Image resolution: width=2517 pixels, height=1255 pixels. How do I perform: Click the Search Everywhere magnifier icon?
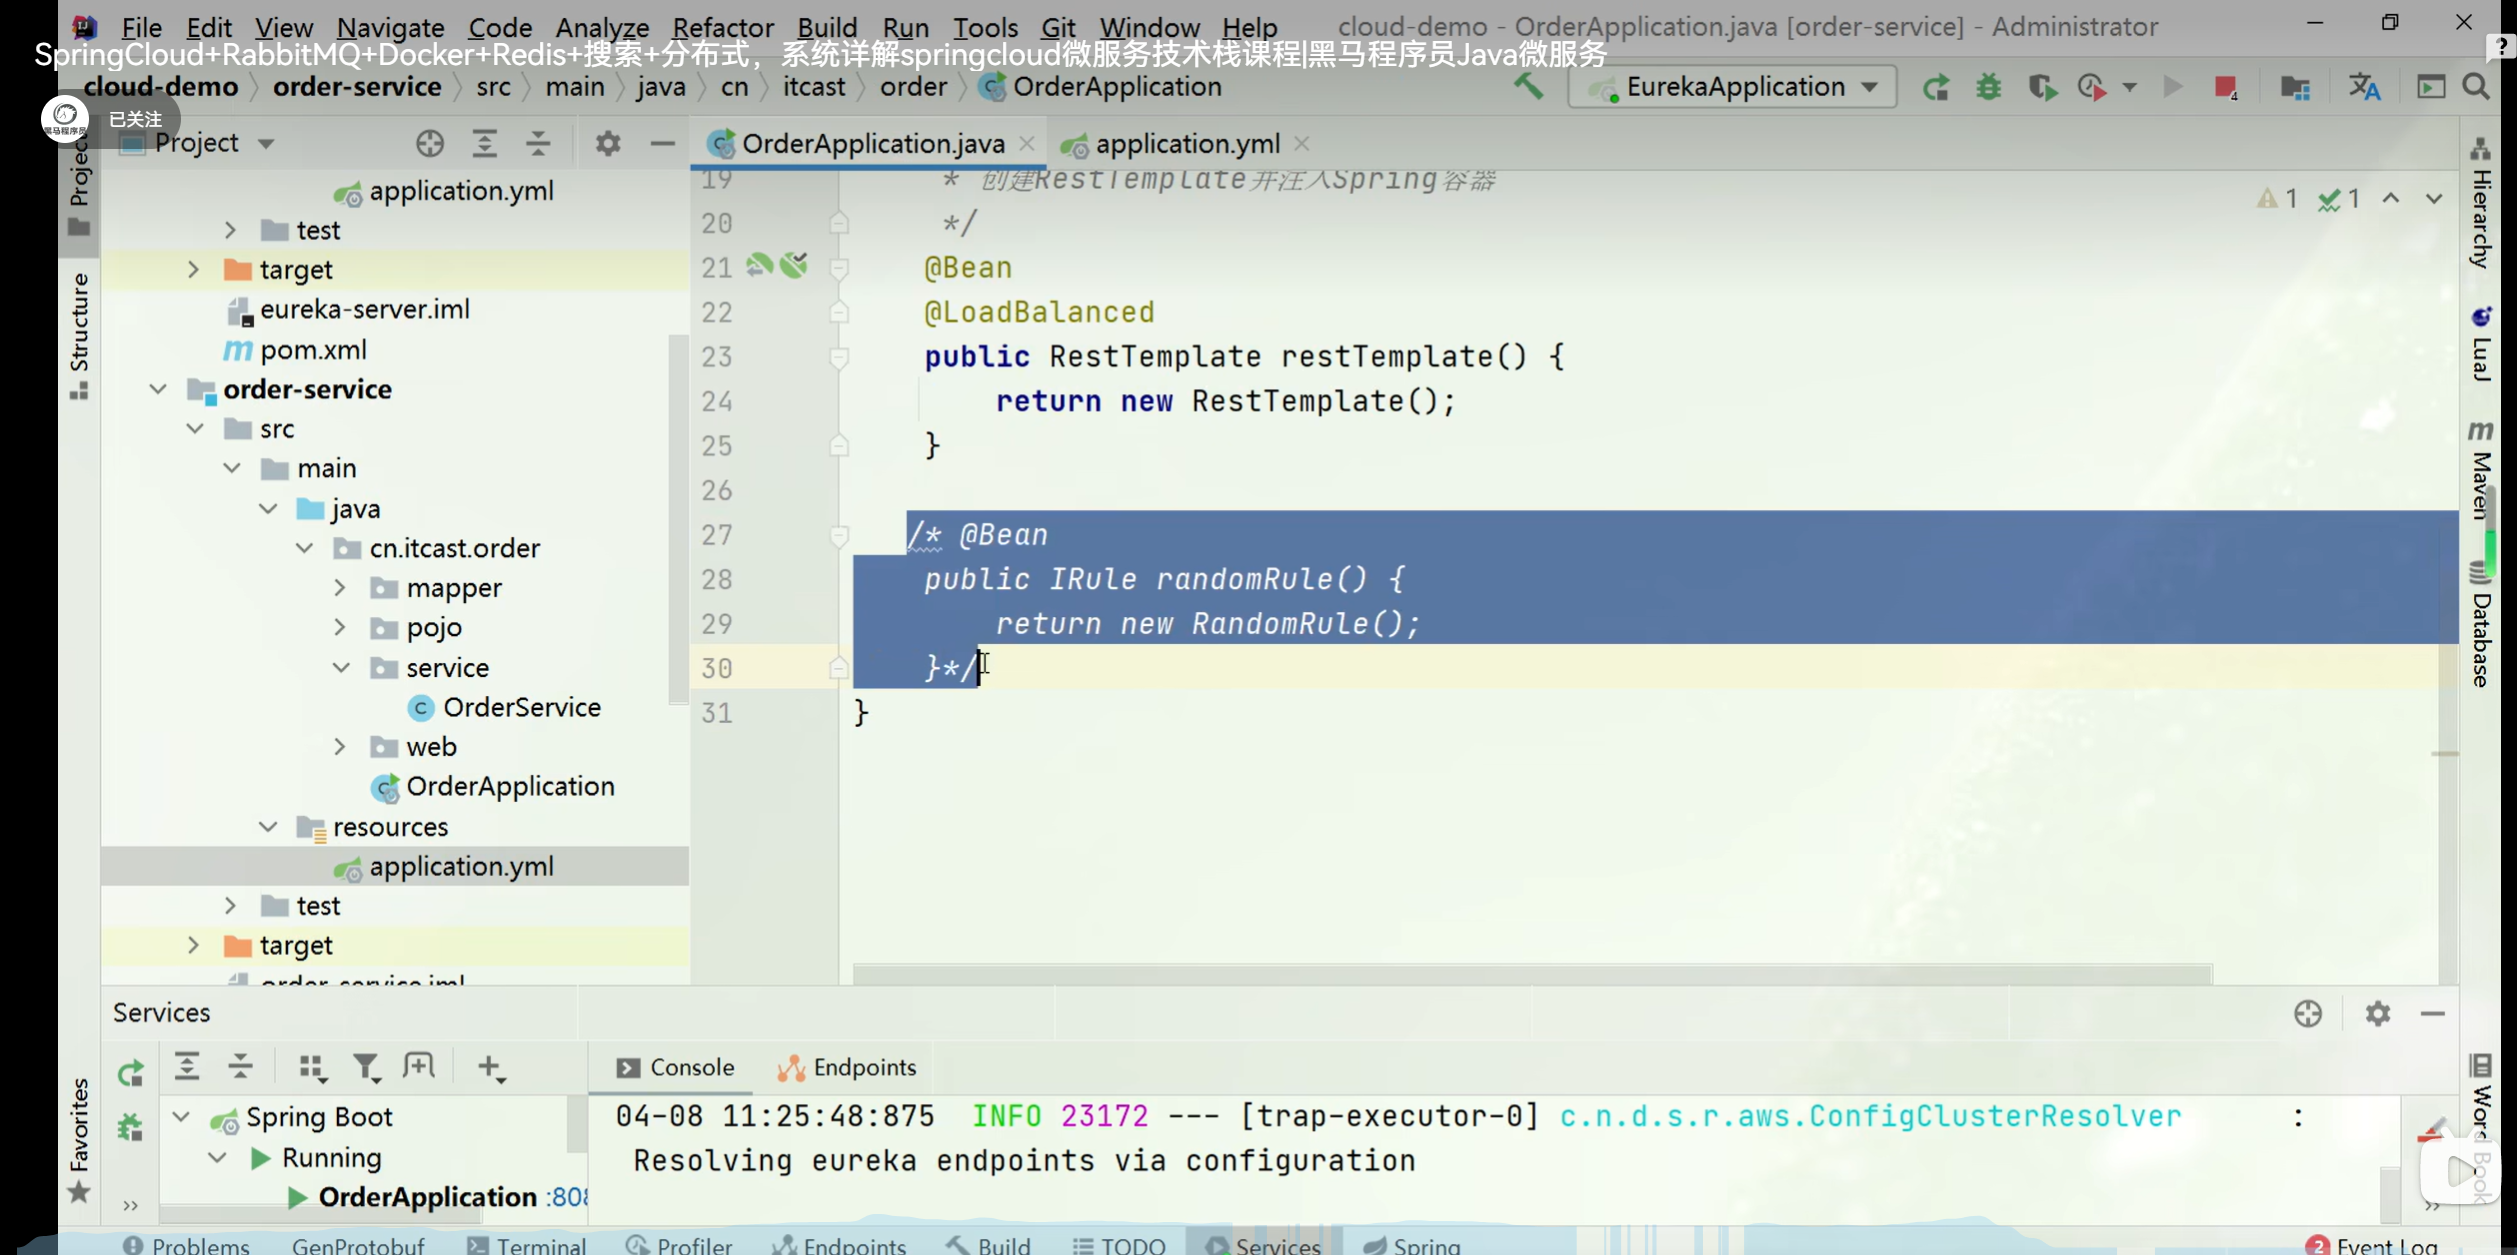click(x=2476, y=87)
